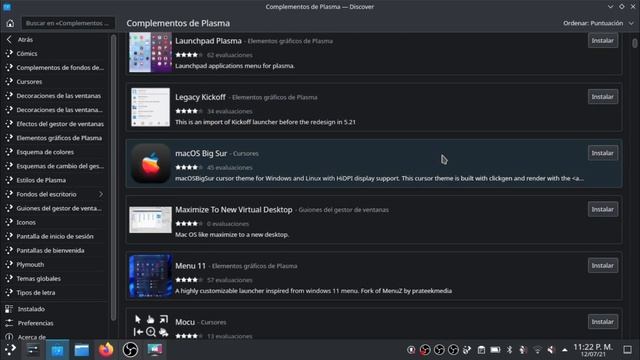Viewport: 640px width, 360px height.
Task: Open the volume tray icon
Action: [551, 350]
